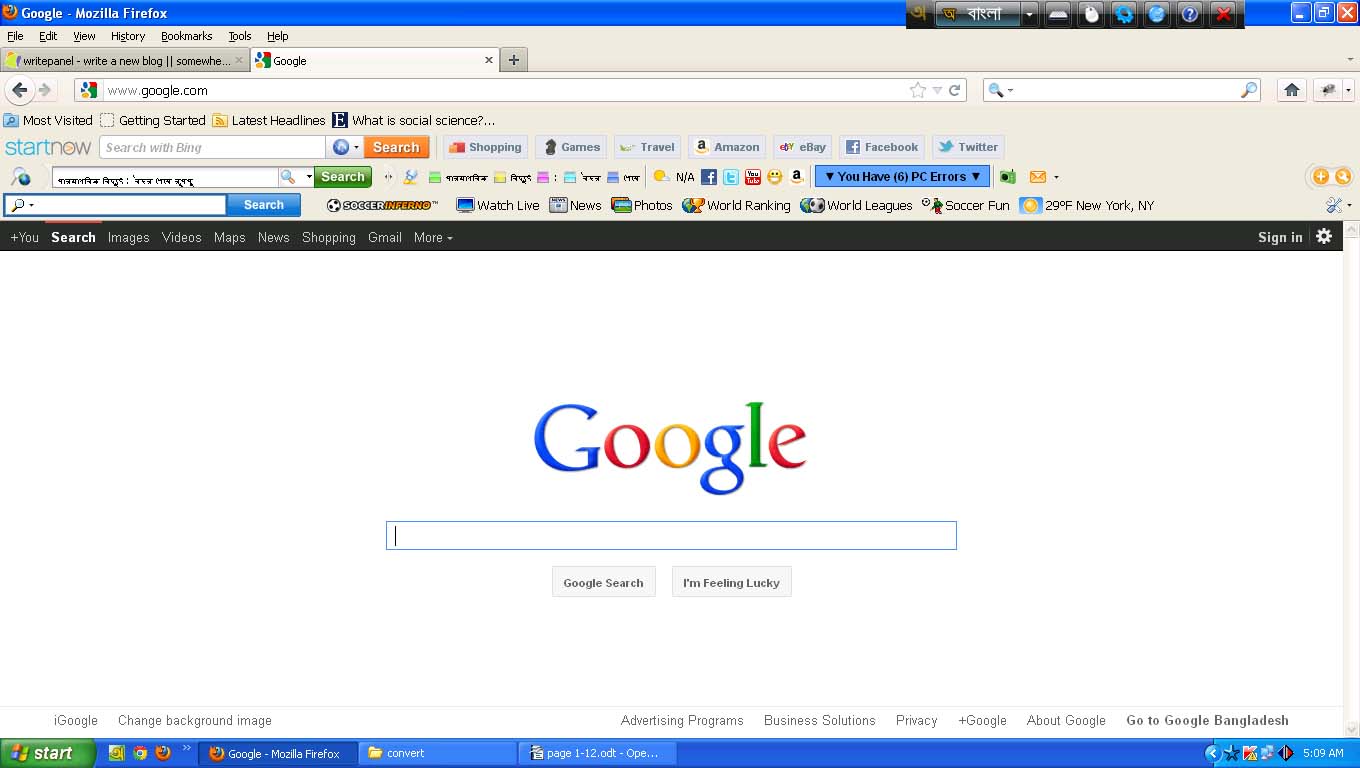Open Avro keyboard layout viewer icon

[1058, 14]
